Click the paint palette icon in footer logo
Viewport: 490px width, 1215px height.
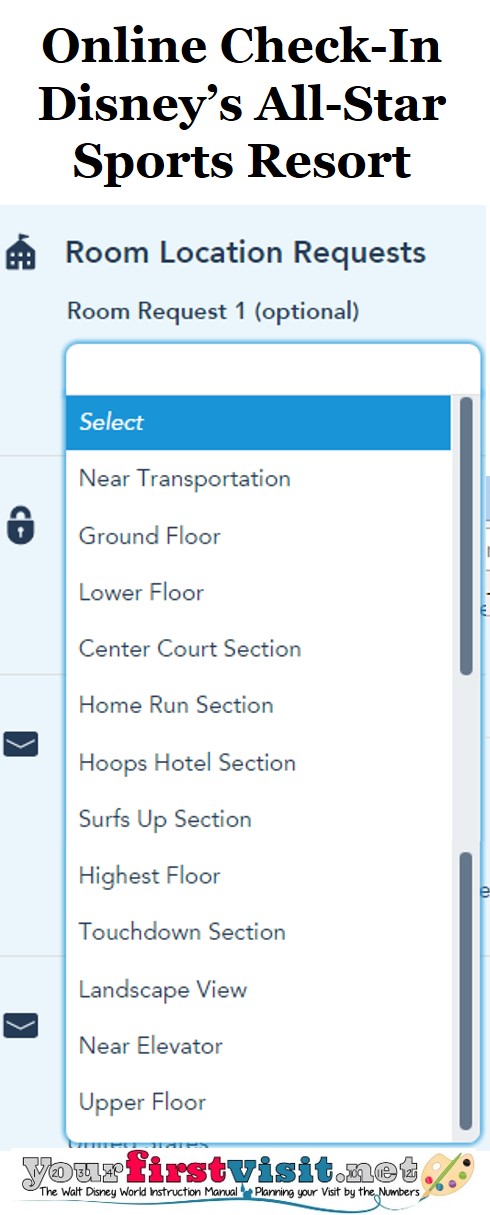(x=450, y=1178)
